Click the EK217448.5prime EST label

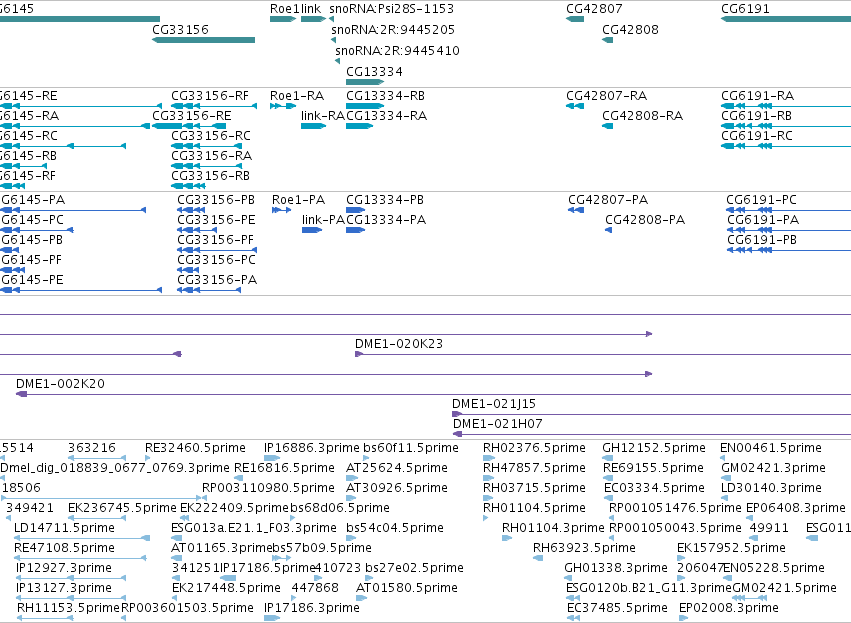pos(226,589)
